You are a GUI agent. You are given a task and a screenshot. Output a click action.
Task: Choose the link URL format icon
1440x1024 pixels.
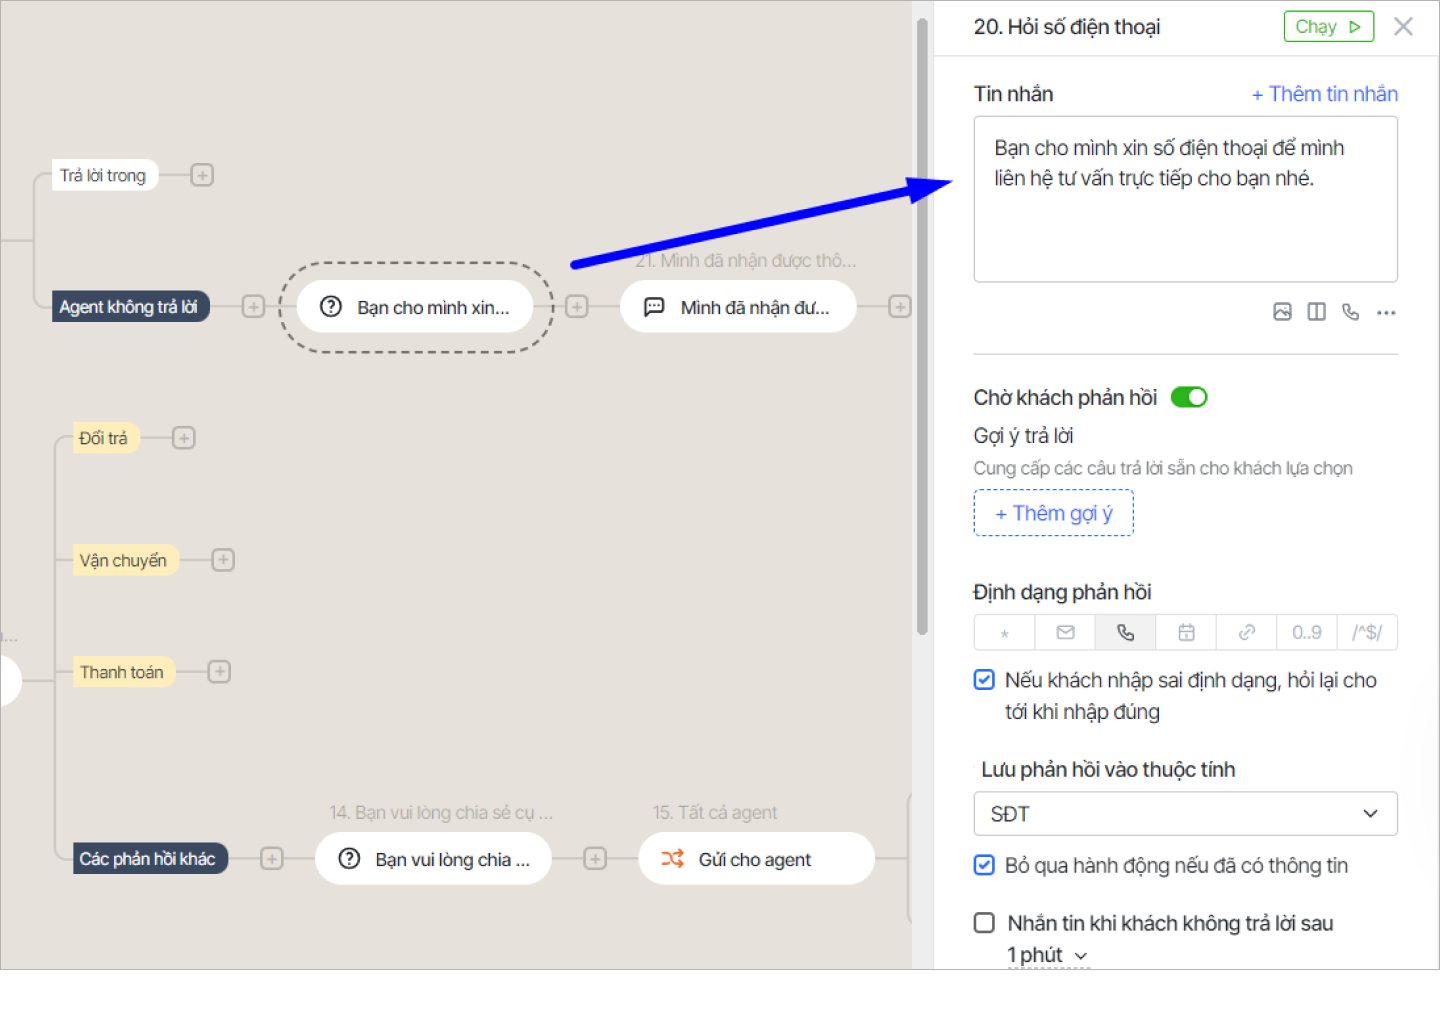pyautogui.click(x=1246, y=633)
